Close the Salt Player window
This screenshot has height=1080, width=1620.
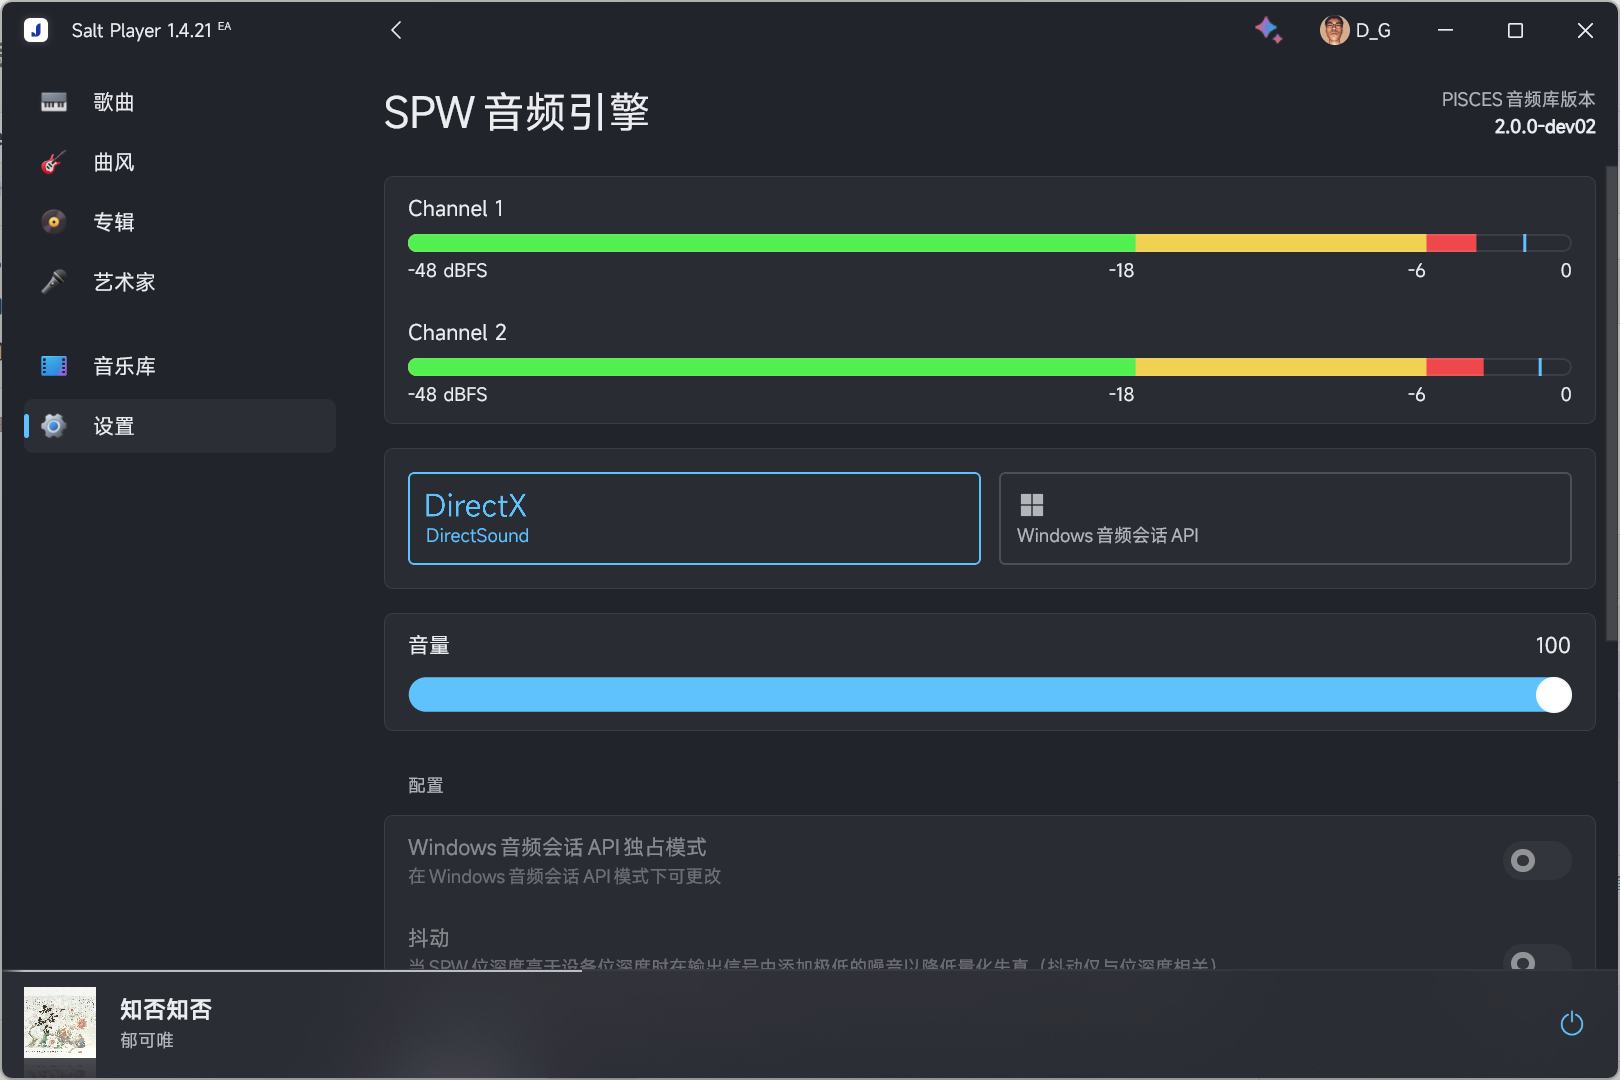(1585, 30)
